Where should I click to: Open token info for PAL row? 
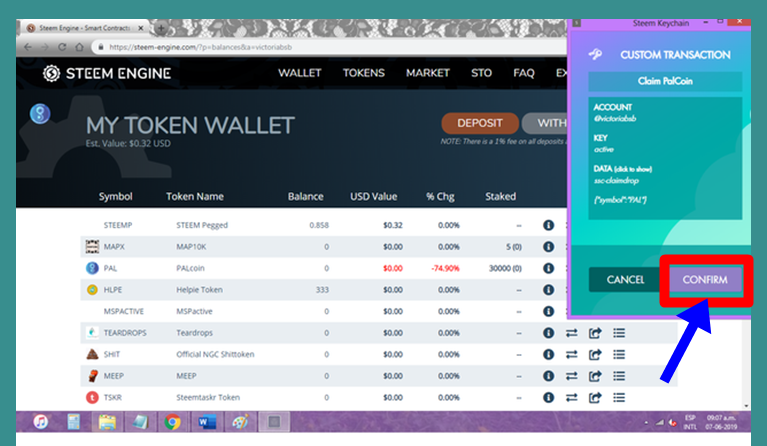coord(548,268)
